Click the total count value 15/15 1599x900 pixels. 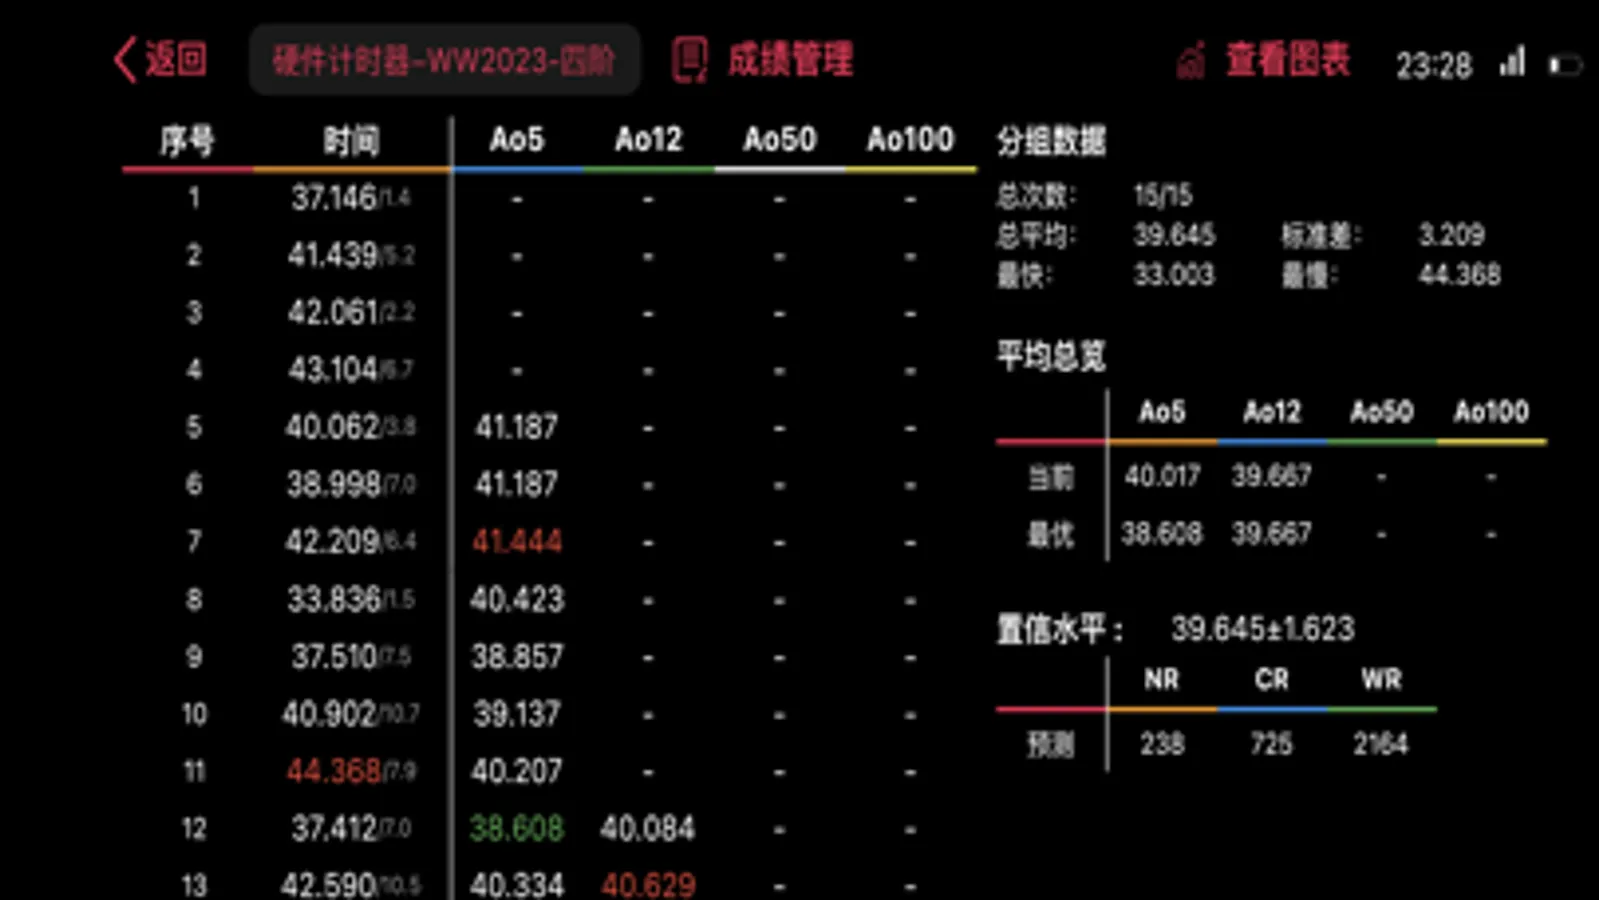[1162, 195]
